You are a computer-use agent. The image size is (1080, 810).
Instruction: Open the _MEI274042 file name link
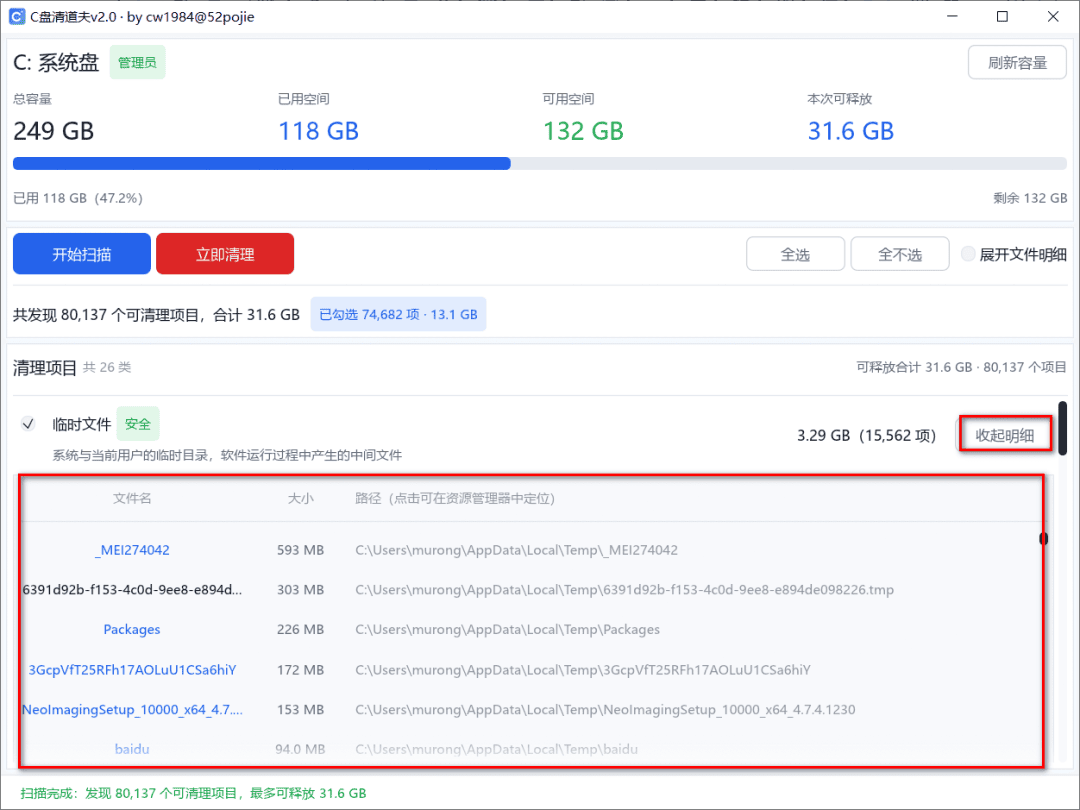pyautogui.click(x=132, y=550)
